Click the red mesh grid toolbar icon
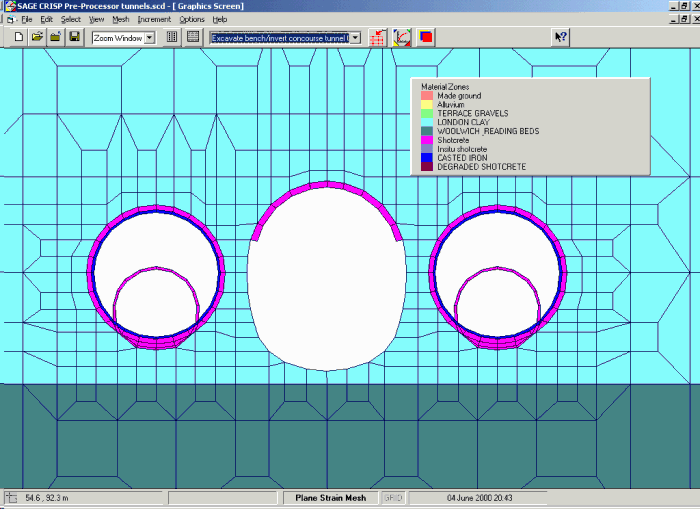This screenshot has width=700, height=509. [378, 38]
